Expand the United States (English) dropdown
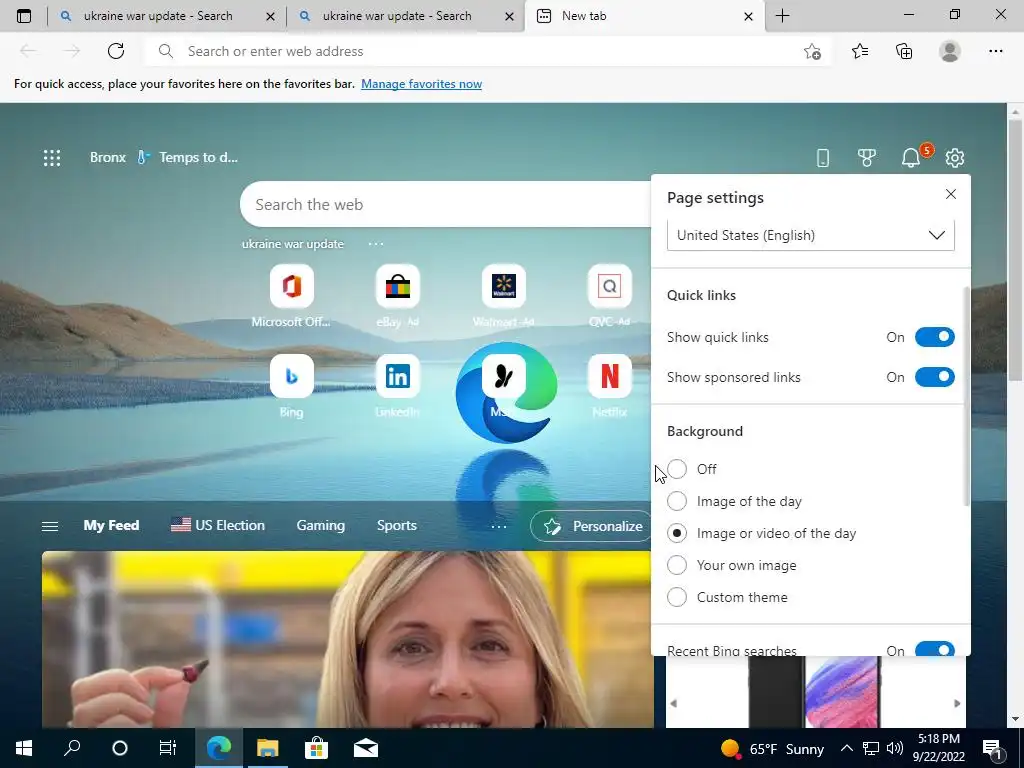This screenshot has width=1024, height=768. pos(810,235)
